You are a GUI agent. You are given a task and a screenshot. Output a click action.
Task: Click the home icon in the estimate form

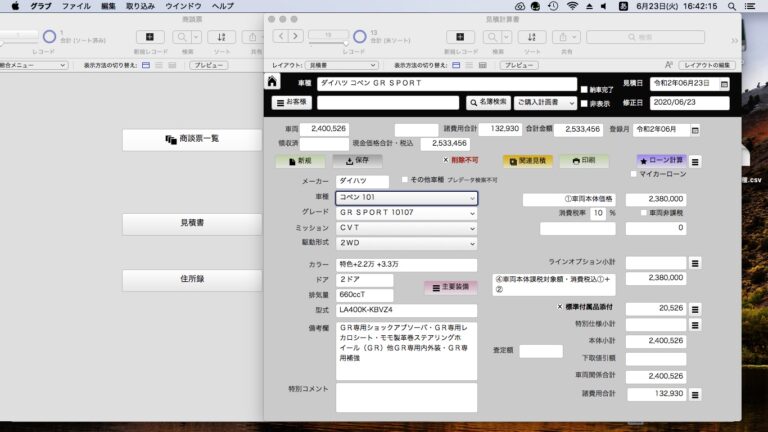pyautogui.click(x=272, y=81)
